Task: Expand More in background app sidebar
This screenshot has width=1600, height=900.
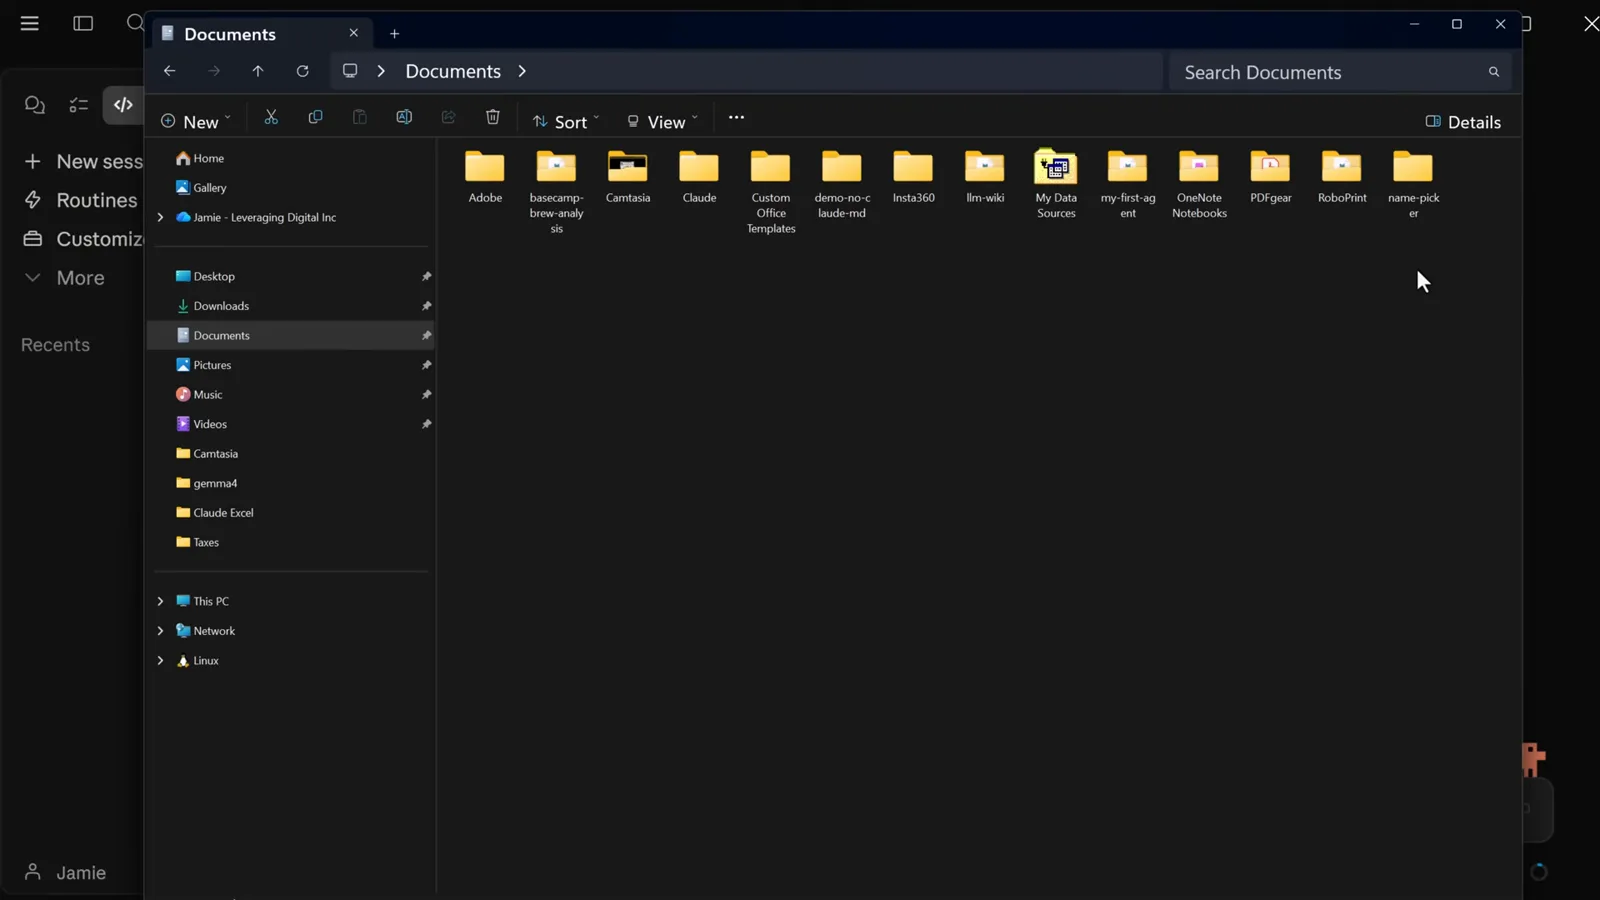Action: tap(64, 278)
